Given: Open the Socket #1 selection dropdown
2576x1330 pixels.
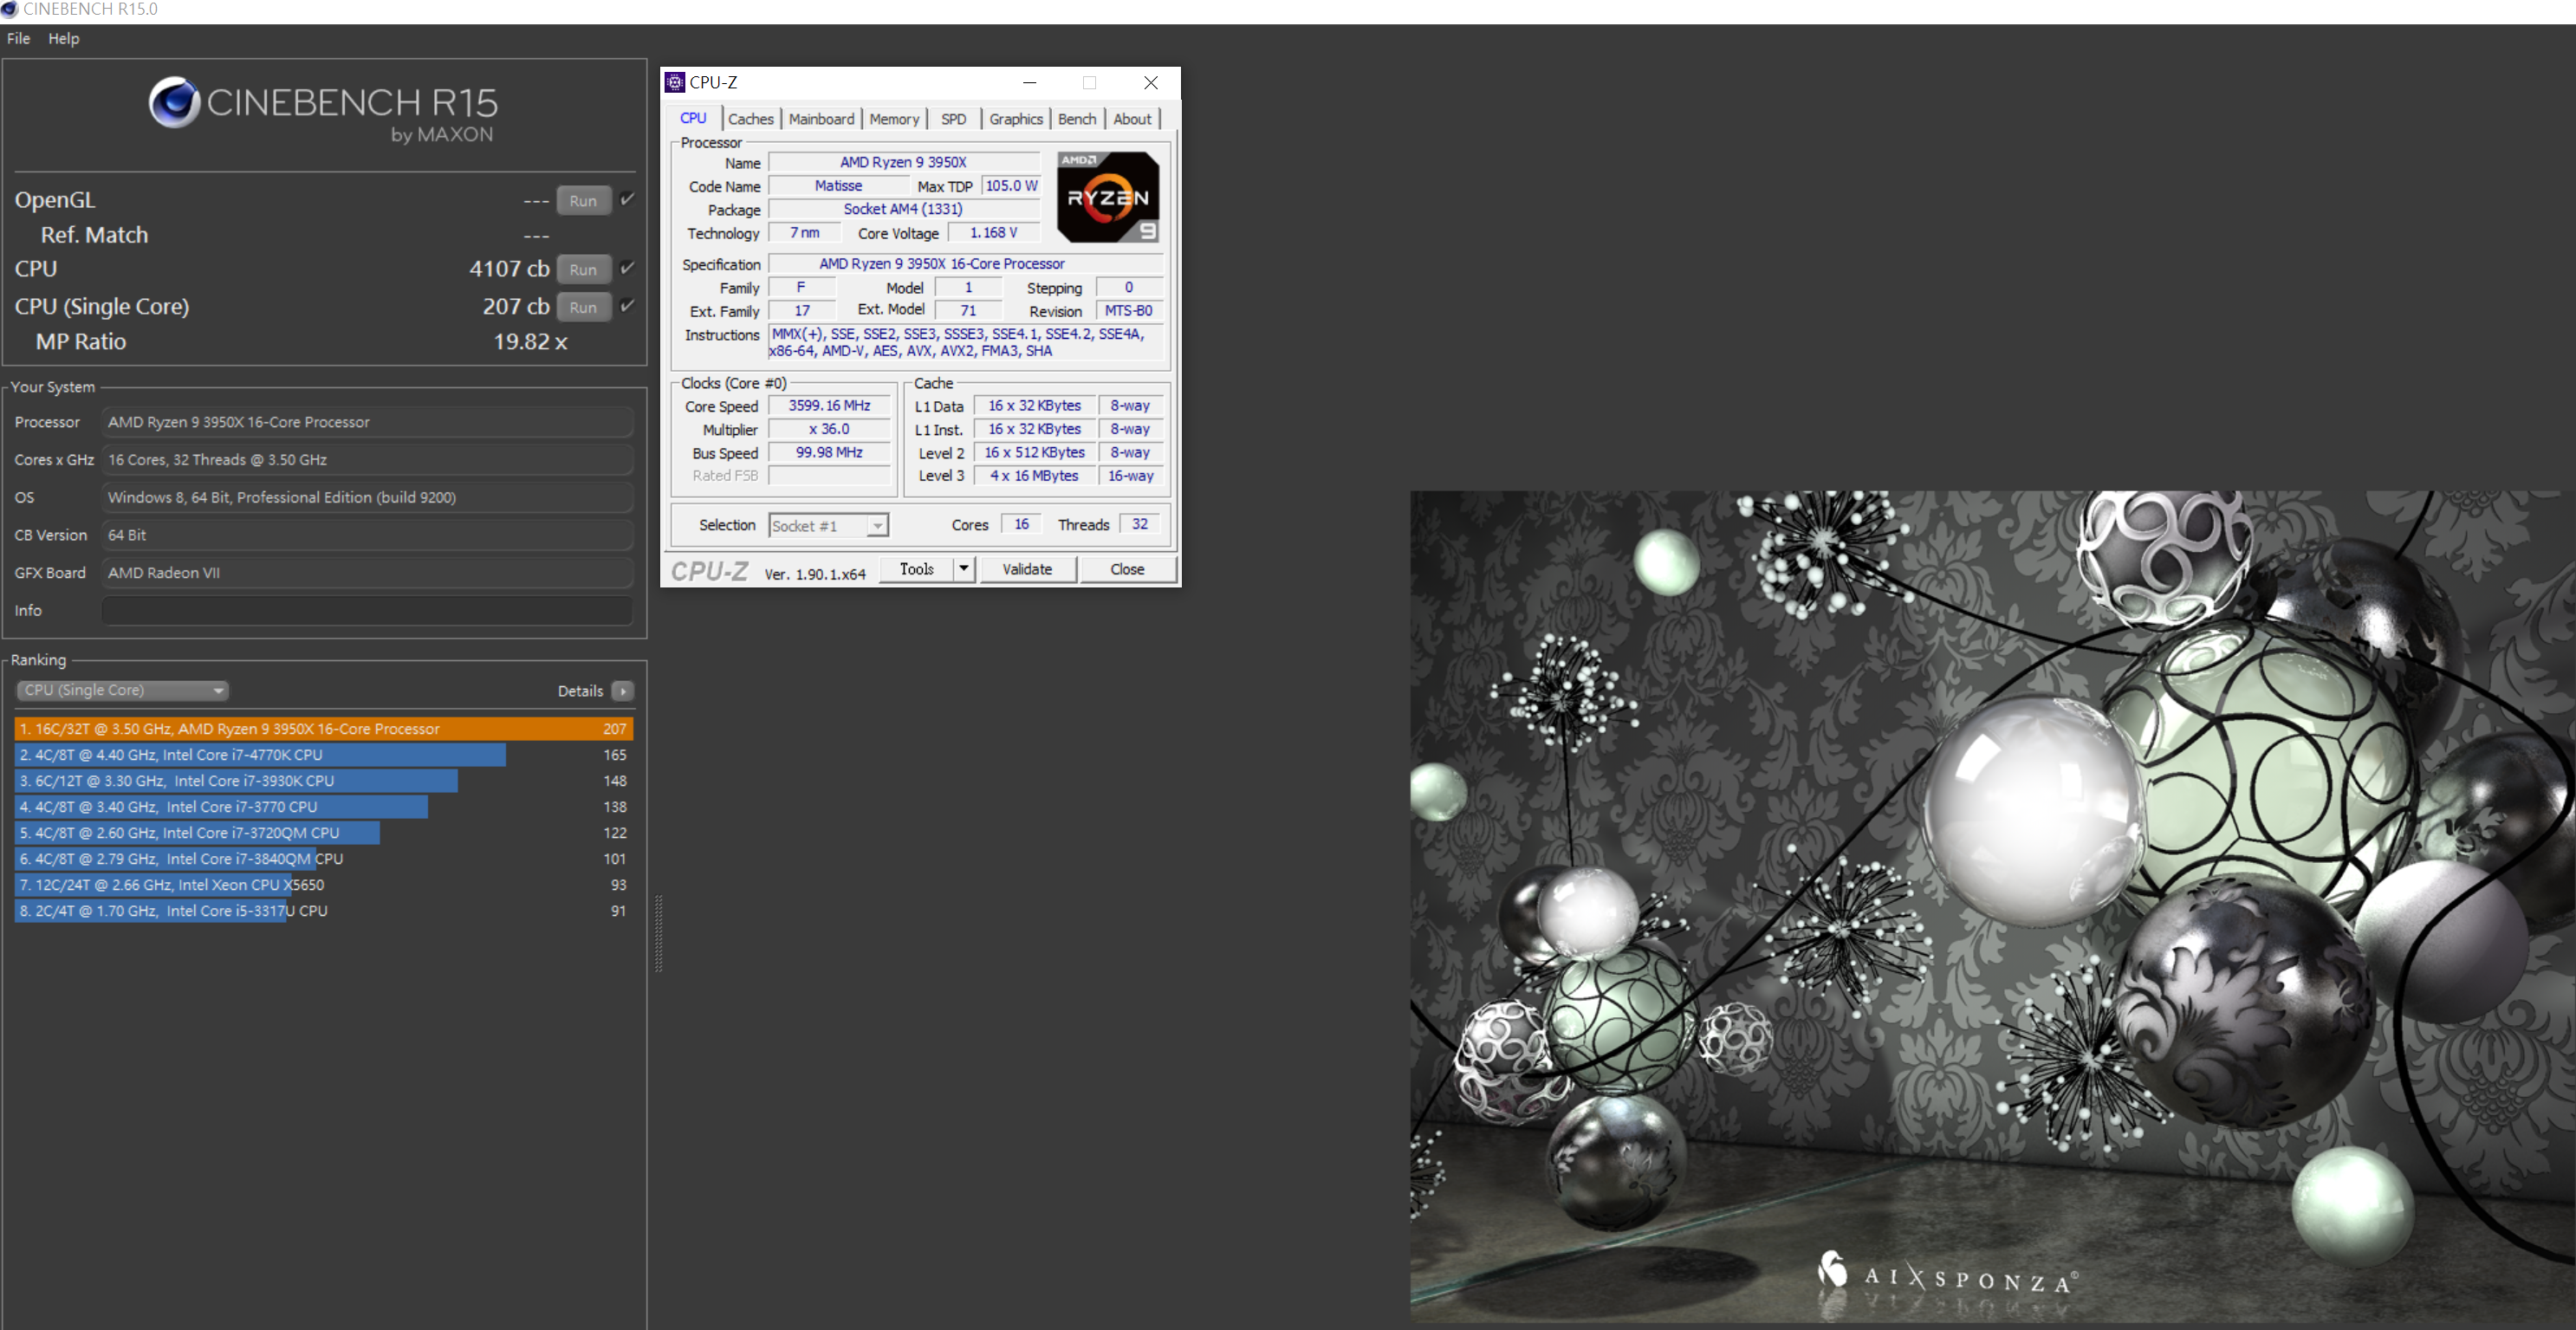Looking at the screenshot, I should pos(828,526).
